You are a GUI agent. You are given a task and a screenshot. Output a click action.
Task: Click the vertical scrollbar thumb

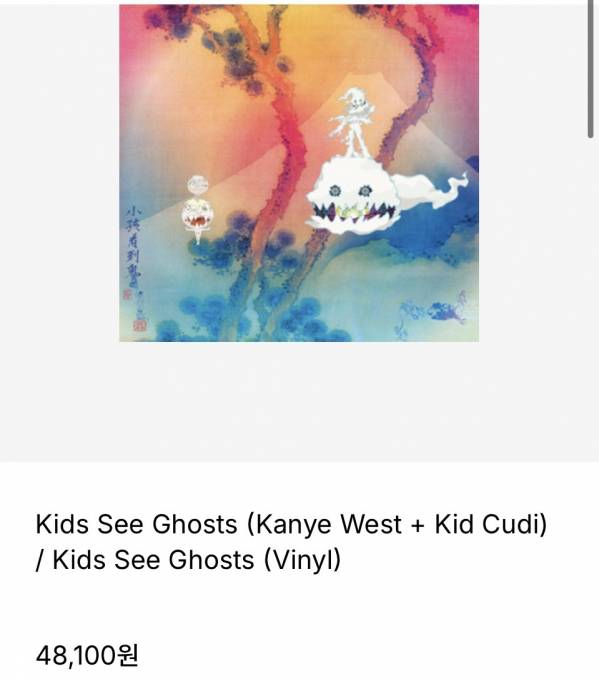[591, 69]
